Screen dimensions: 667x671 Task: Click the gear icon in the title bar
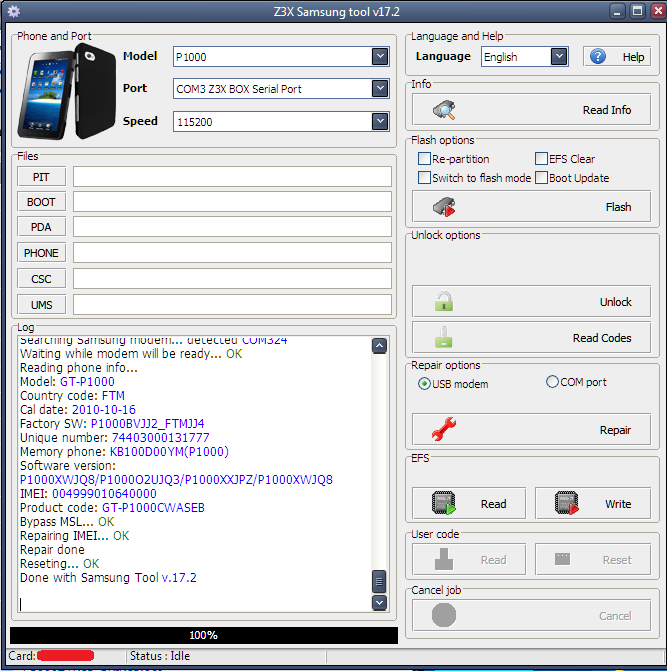pos(14,12)
